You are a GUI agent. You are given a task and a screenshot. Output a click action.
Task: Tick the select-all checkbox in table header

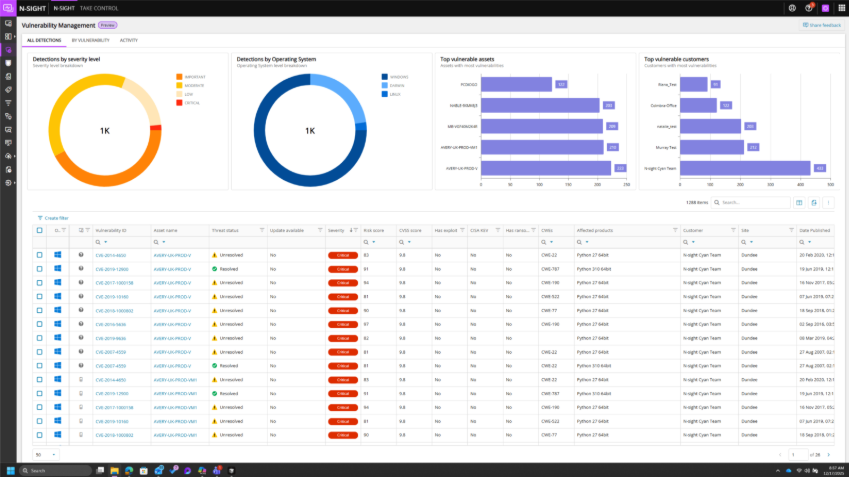pyautogui.click(x=40, y=230)
